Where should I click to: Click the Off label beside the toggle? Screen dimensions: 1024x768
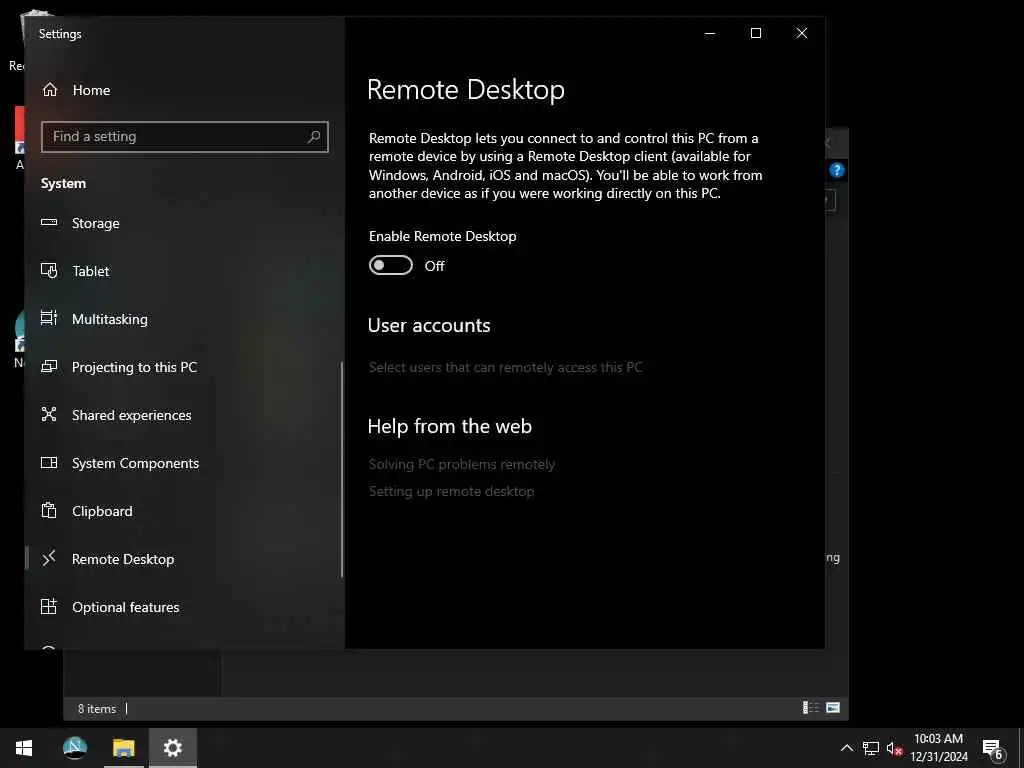(434, 266)
